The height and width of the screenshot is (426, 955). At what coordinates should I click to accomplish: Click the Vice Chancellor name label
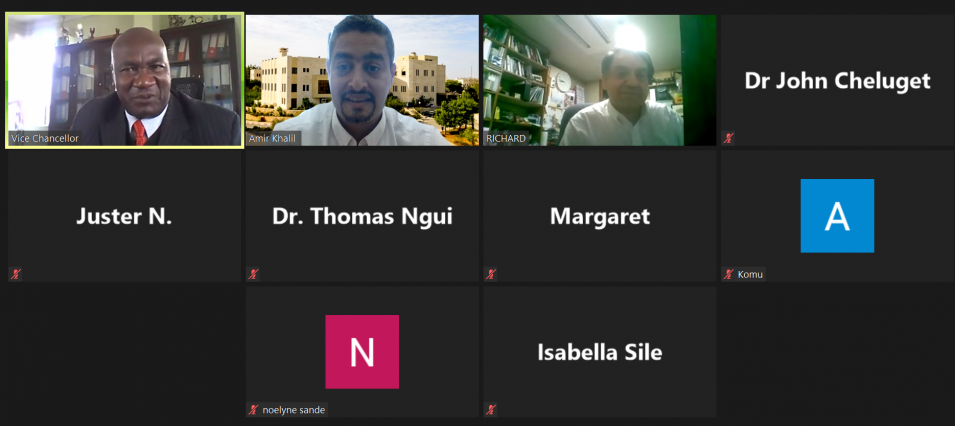[45, 138]
